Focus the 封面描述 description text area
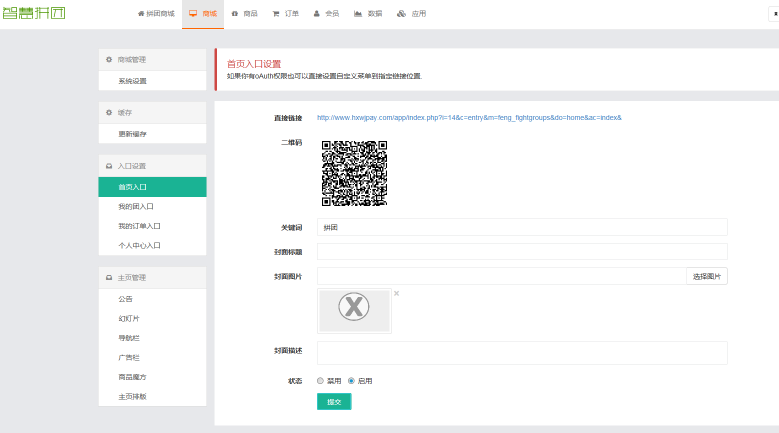This screenshot has width=779, height=433. pyautogui.click(x=522, y=353)
